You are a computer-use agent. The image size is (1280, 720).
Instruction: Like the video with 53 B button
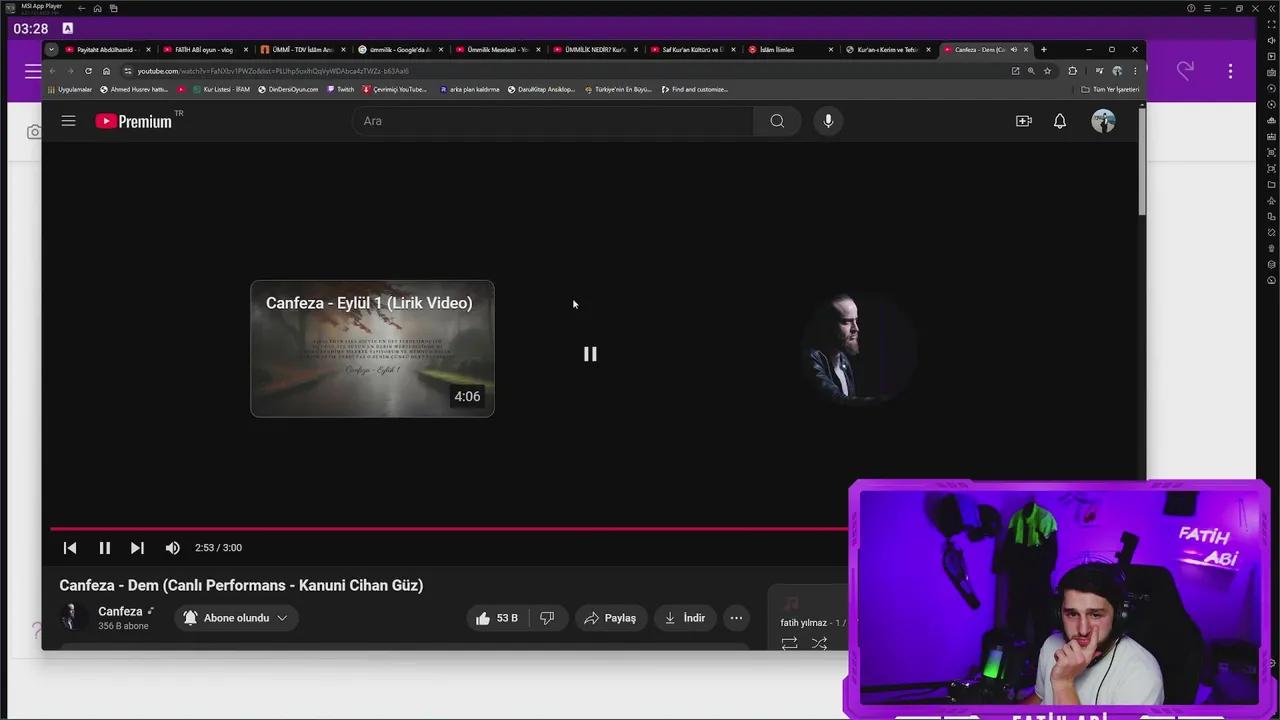497,618
